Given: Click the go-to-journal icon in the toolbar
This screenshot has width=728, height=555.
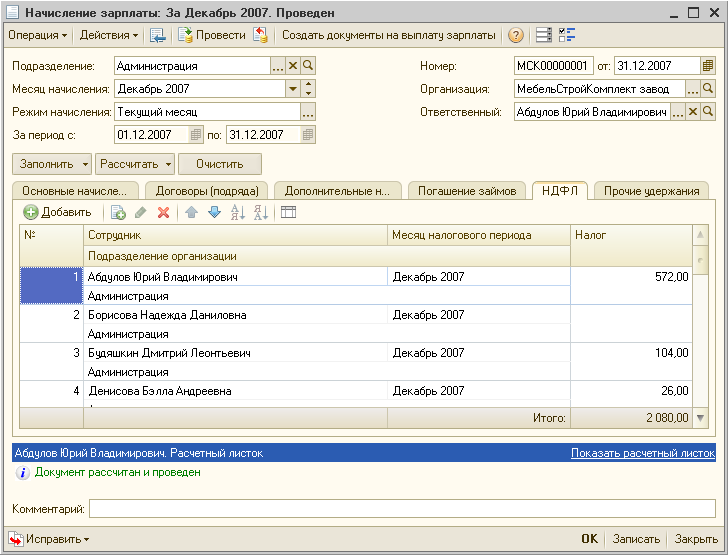Looking at the screenshot, I should 157,35.
